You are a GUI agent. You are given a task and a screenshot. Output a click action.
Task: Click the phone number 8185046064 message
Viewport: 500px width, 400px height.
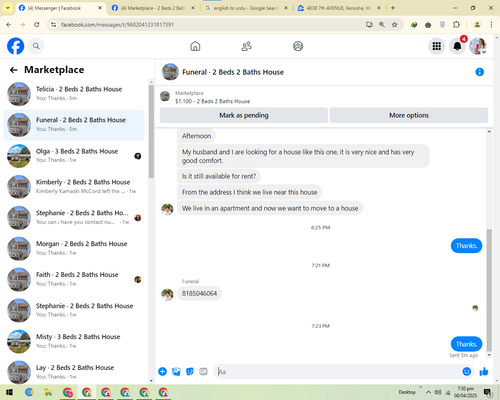[x=199, y=293]
